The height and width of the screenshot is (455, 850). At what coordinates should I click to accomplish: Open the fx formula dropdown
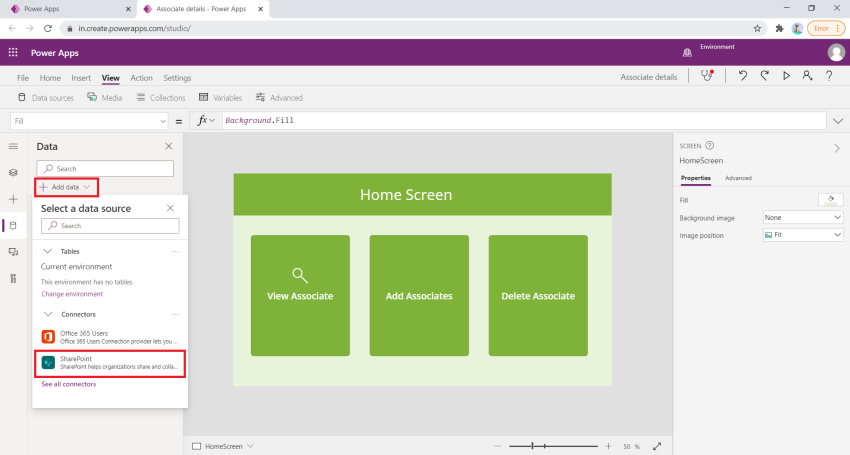click(205, 120)
